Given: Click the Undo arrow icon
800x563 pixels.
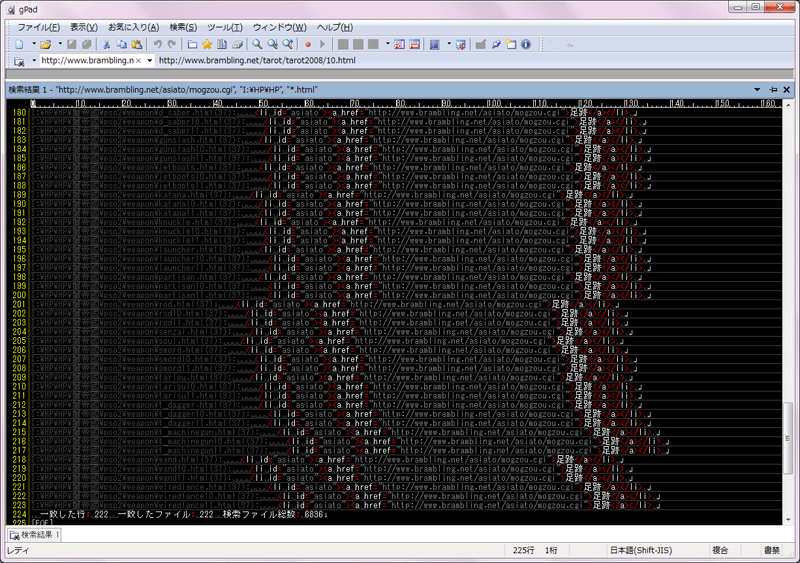Looking at the screenshot, I should pyautogui.click(x=158, y=44).
